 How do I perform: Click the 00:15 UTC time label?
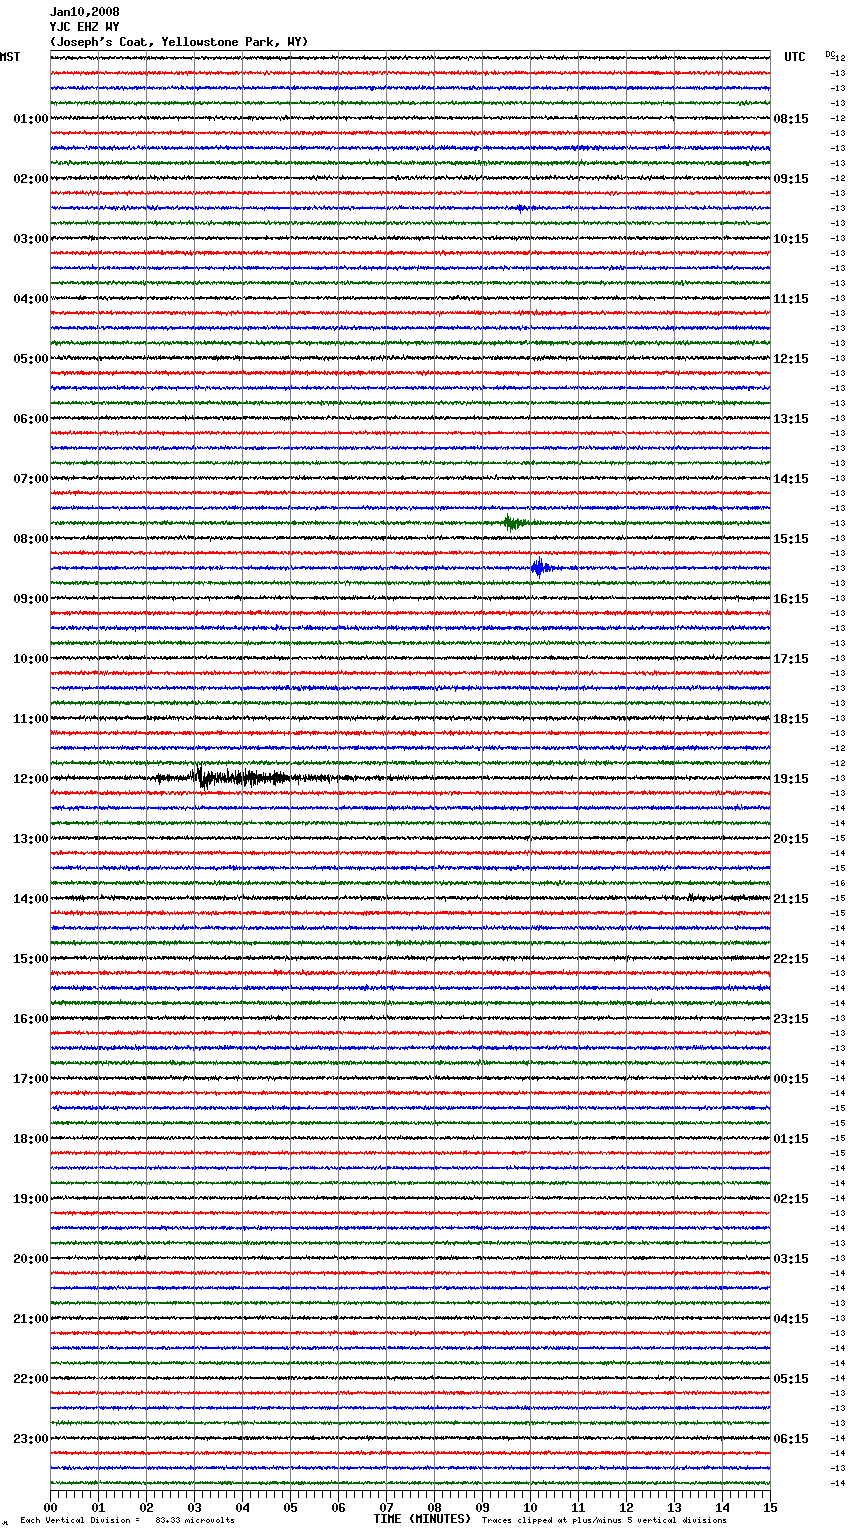[791, 1079]
